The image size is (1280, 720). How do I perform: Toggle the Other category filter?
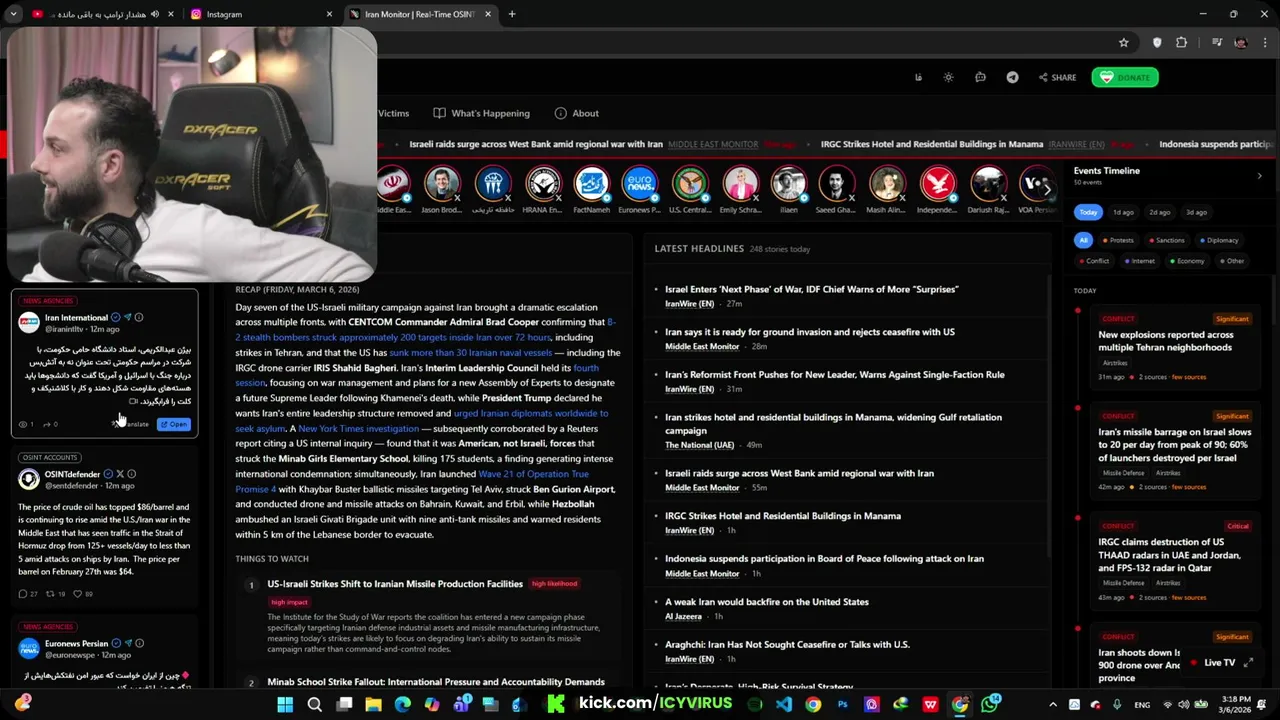(x=1231, y=261)
